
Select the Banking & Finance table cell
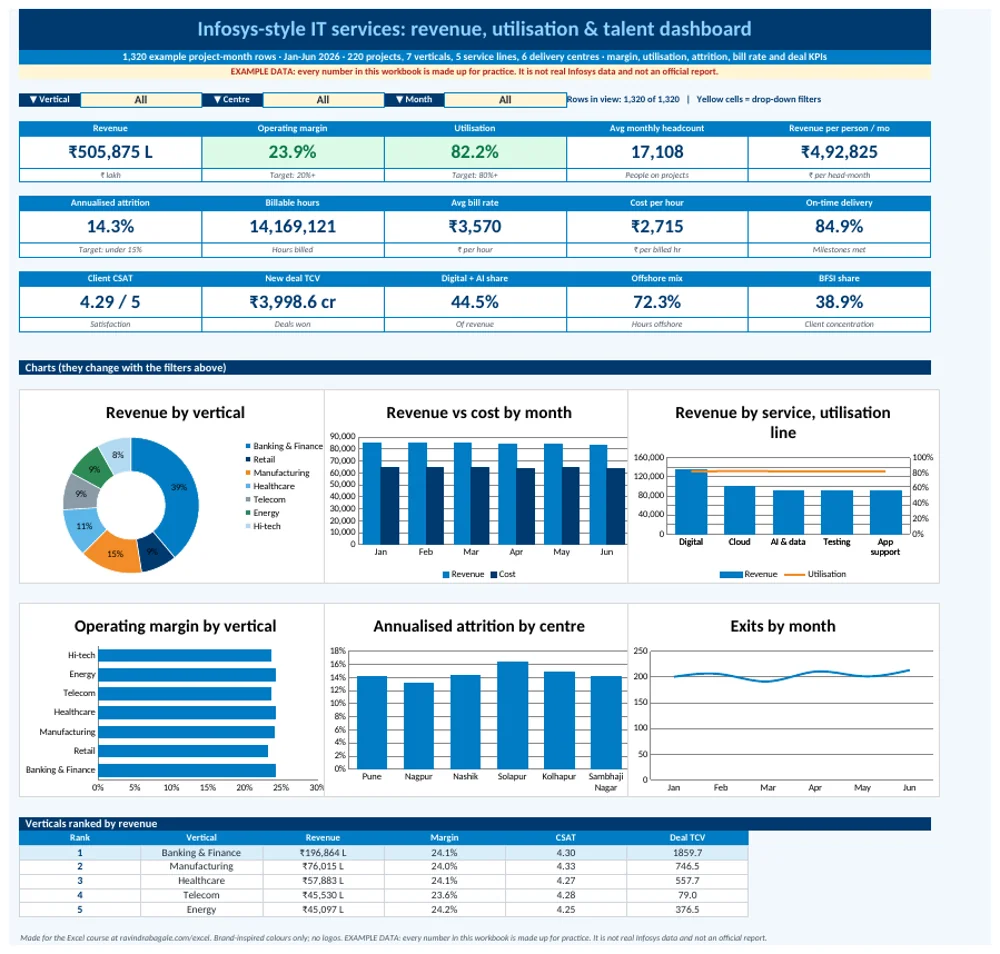click(x=202, y=853)
